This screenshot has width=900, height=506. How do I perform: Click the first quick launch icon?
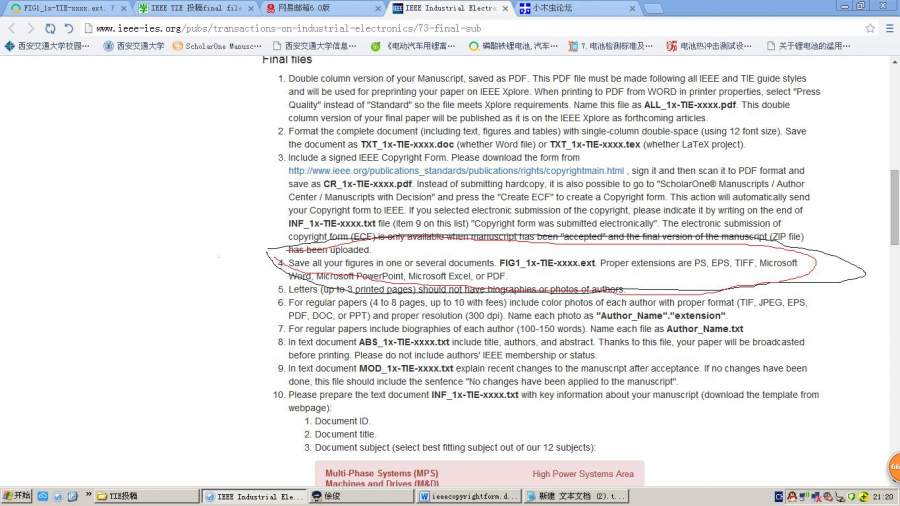pos(42,496)
